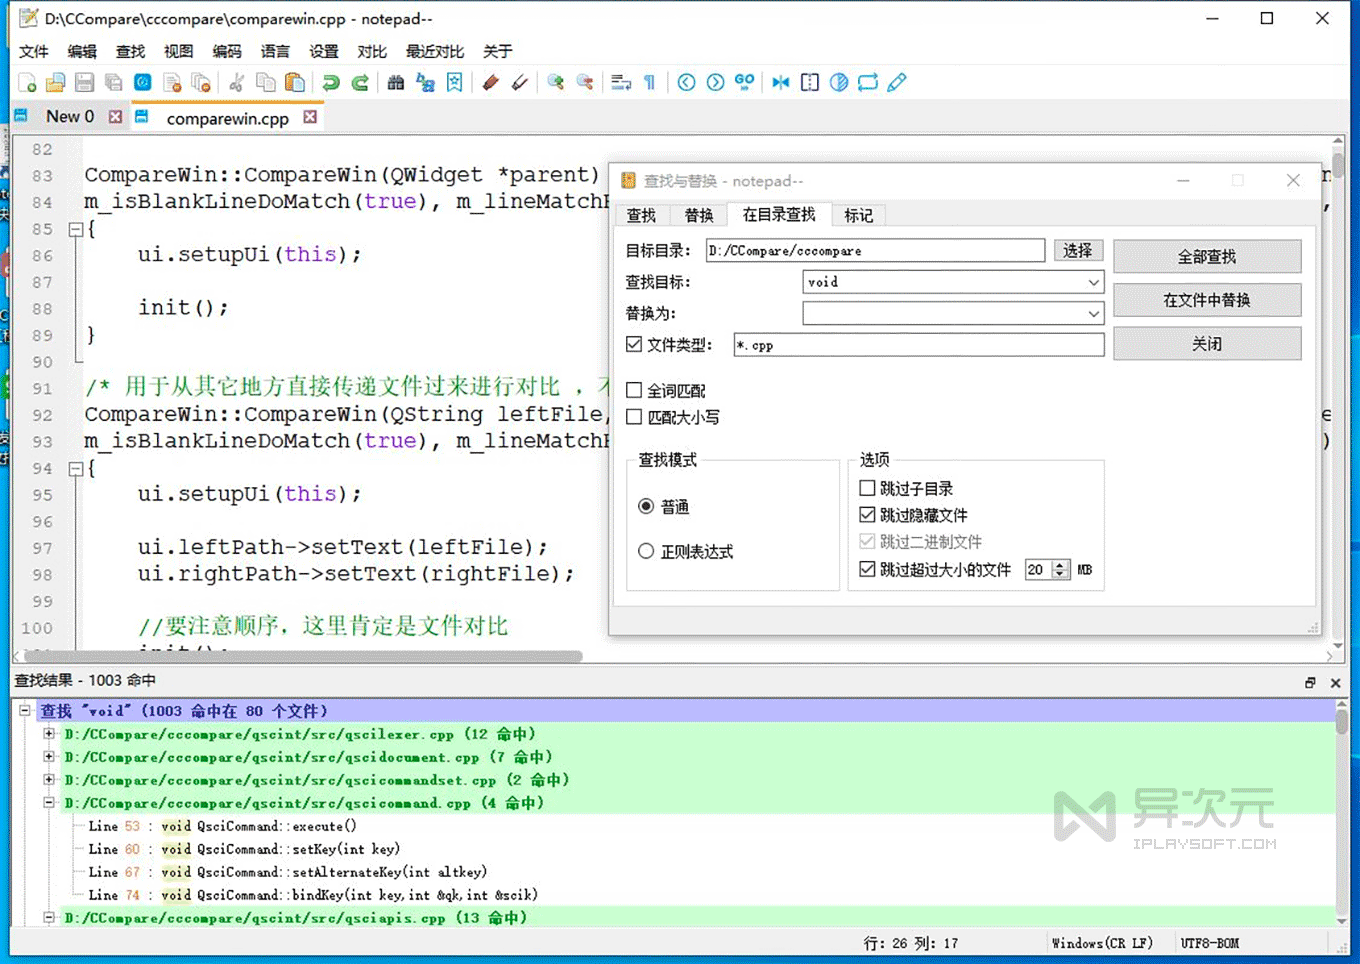Click the close-all documents icon
The width and height of the screenshot is (1360, 964).
point(201,83)
